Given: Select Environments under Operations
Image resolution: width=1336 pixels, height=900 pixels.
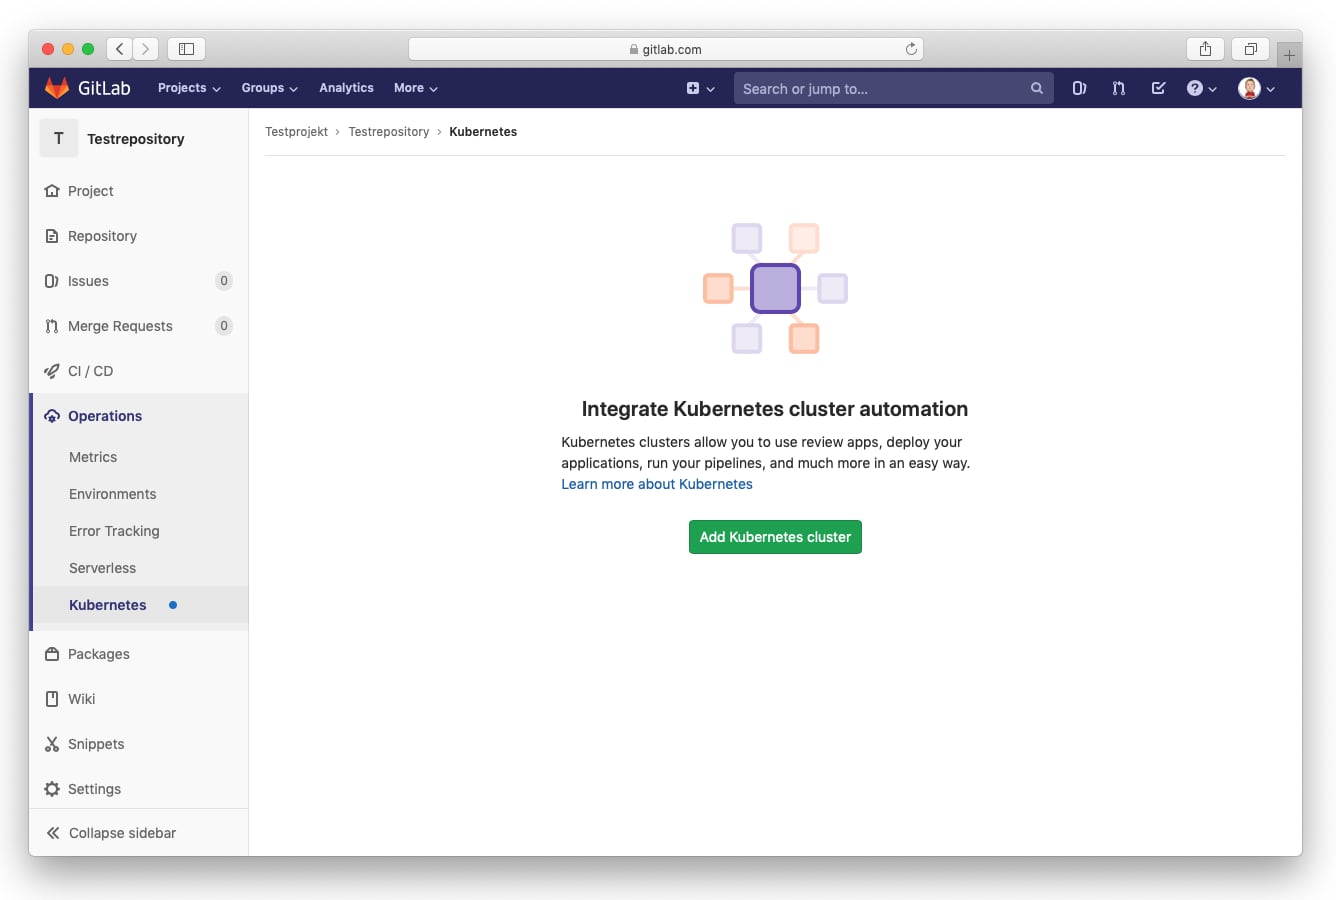Looking at the screenshot, I should point(112,493).
